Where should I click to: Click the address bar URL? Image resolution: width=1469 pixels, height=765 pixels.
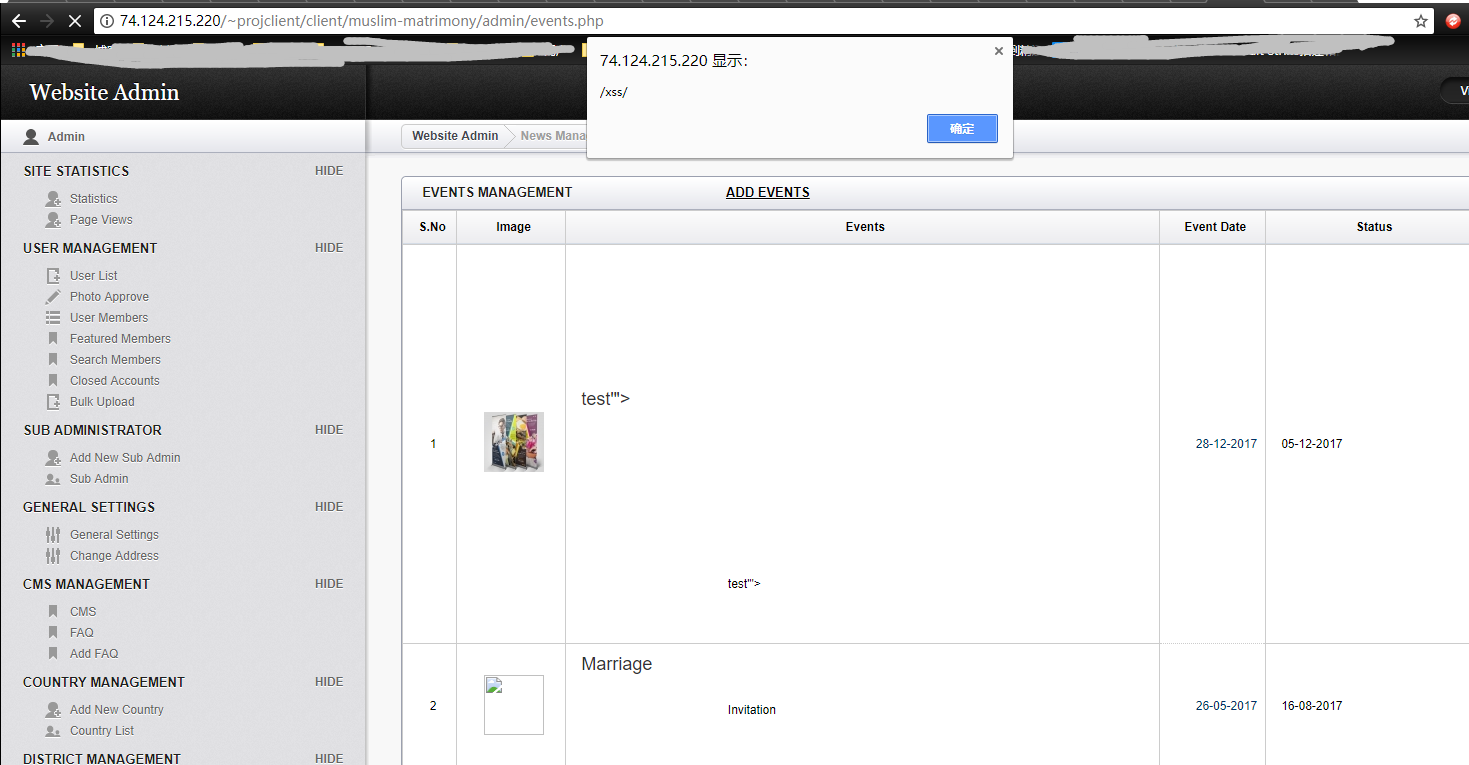361,21
